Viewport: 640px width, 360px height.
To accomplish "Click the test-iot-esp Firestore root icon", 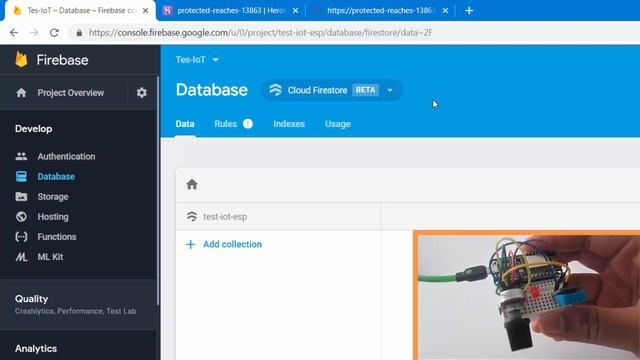I will click(x=192, y=216).
